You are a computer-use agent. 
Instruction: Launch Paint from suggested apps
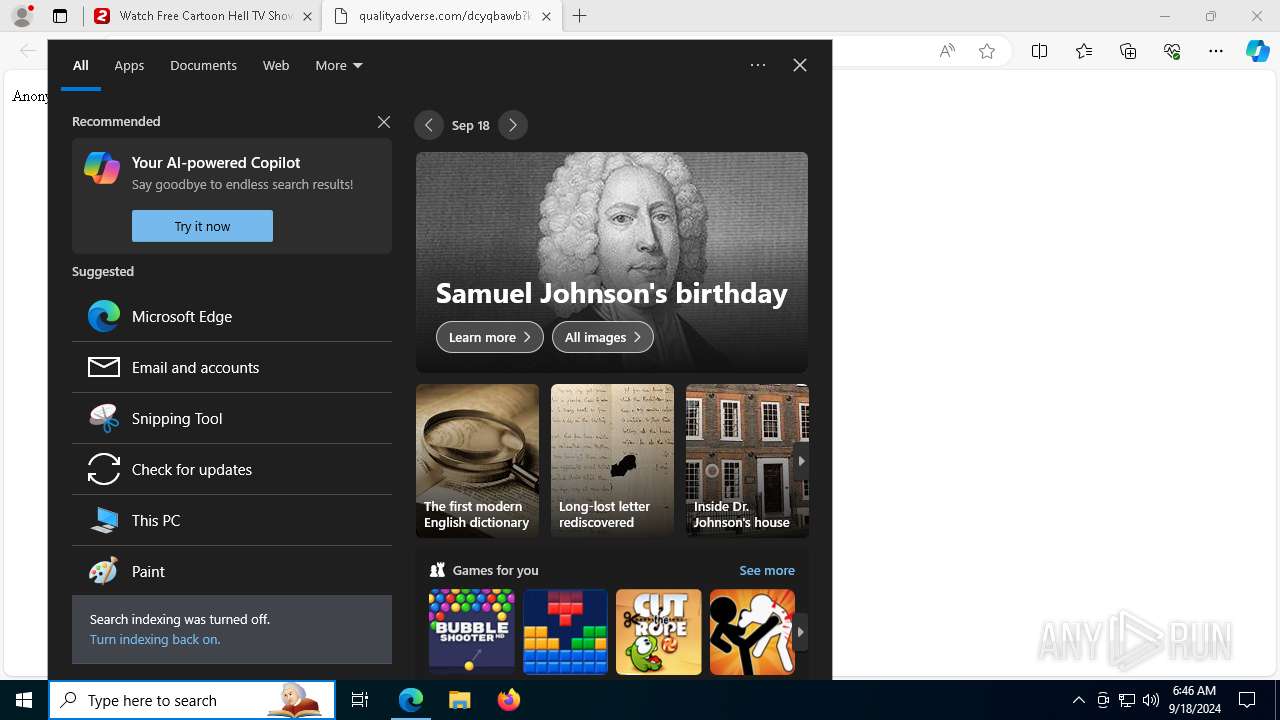pyautogui.click(x=232, y=571)
